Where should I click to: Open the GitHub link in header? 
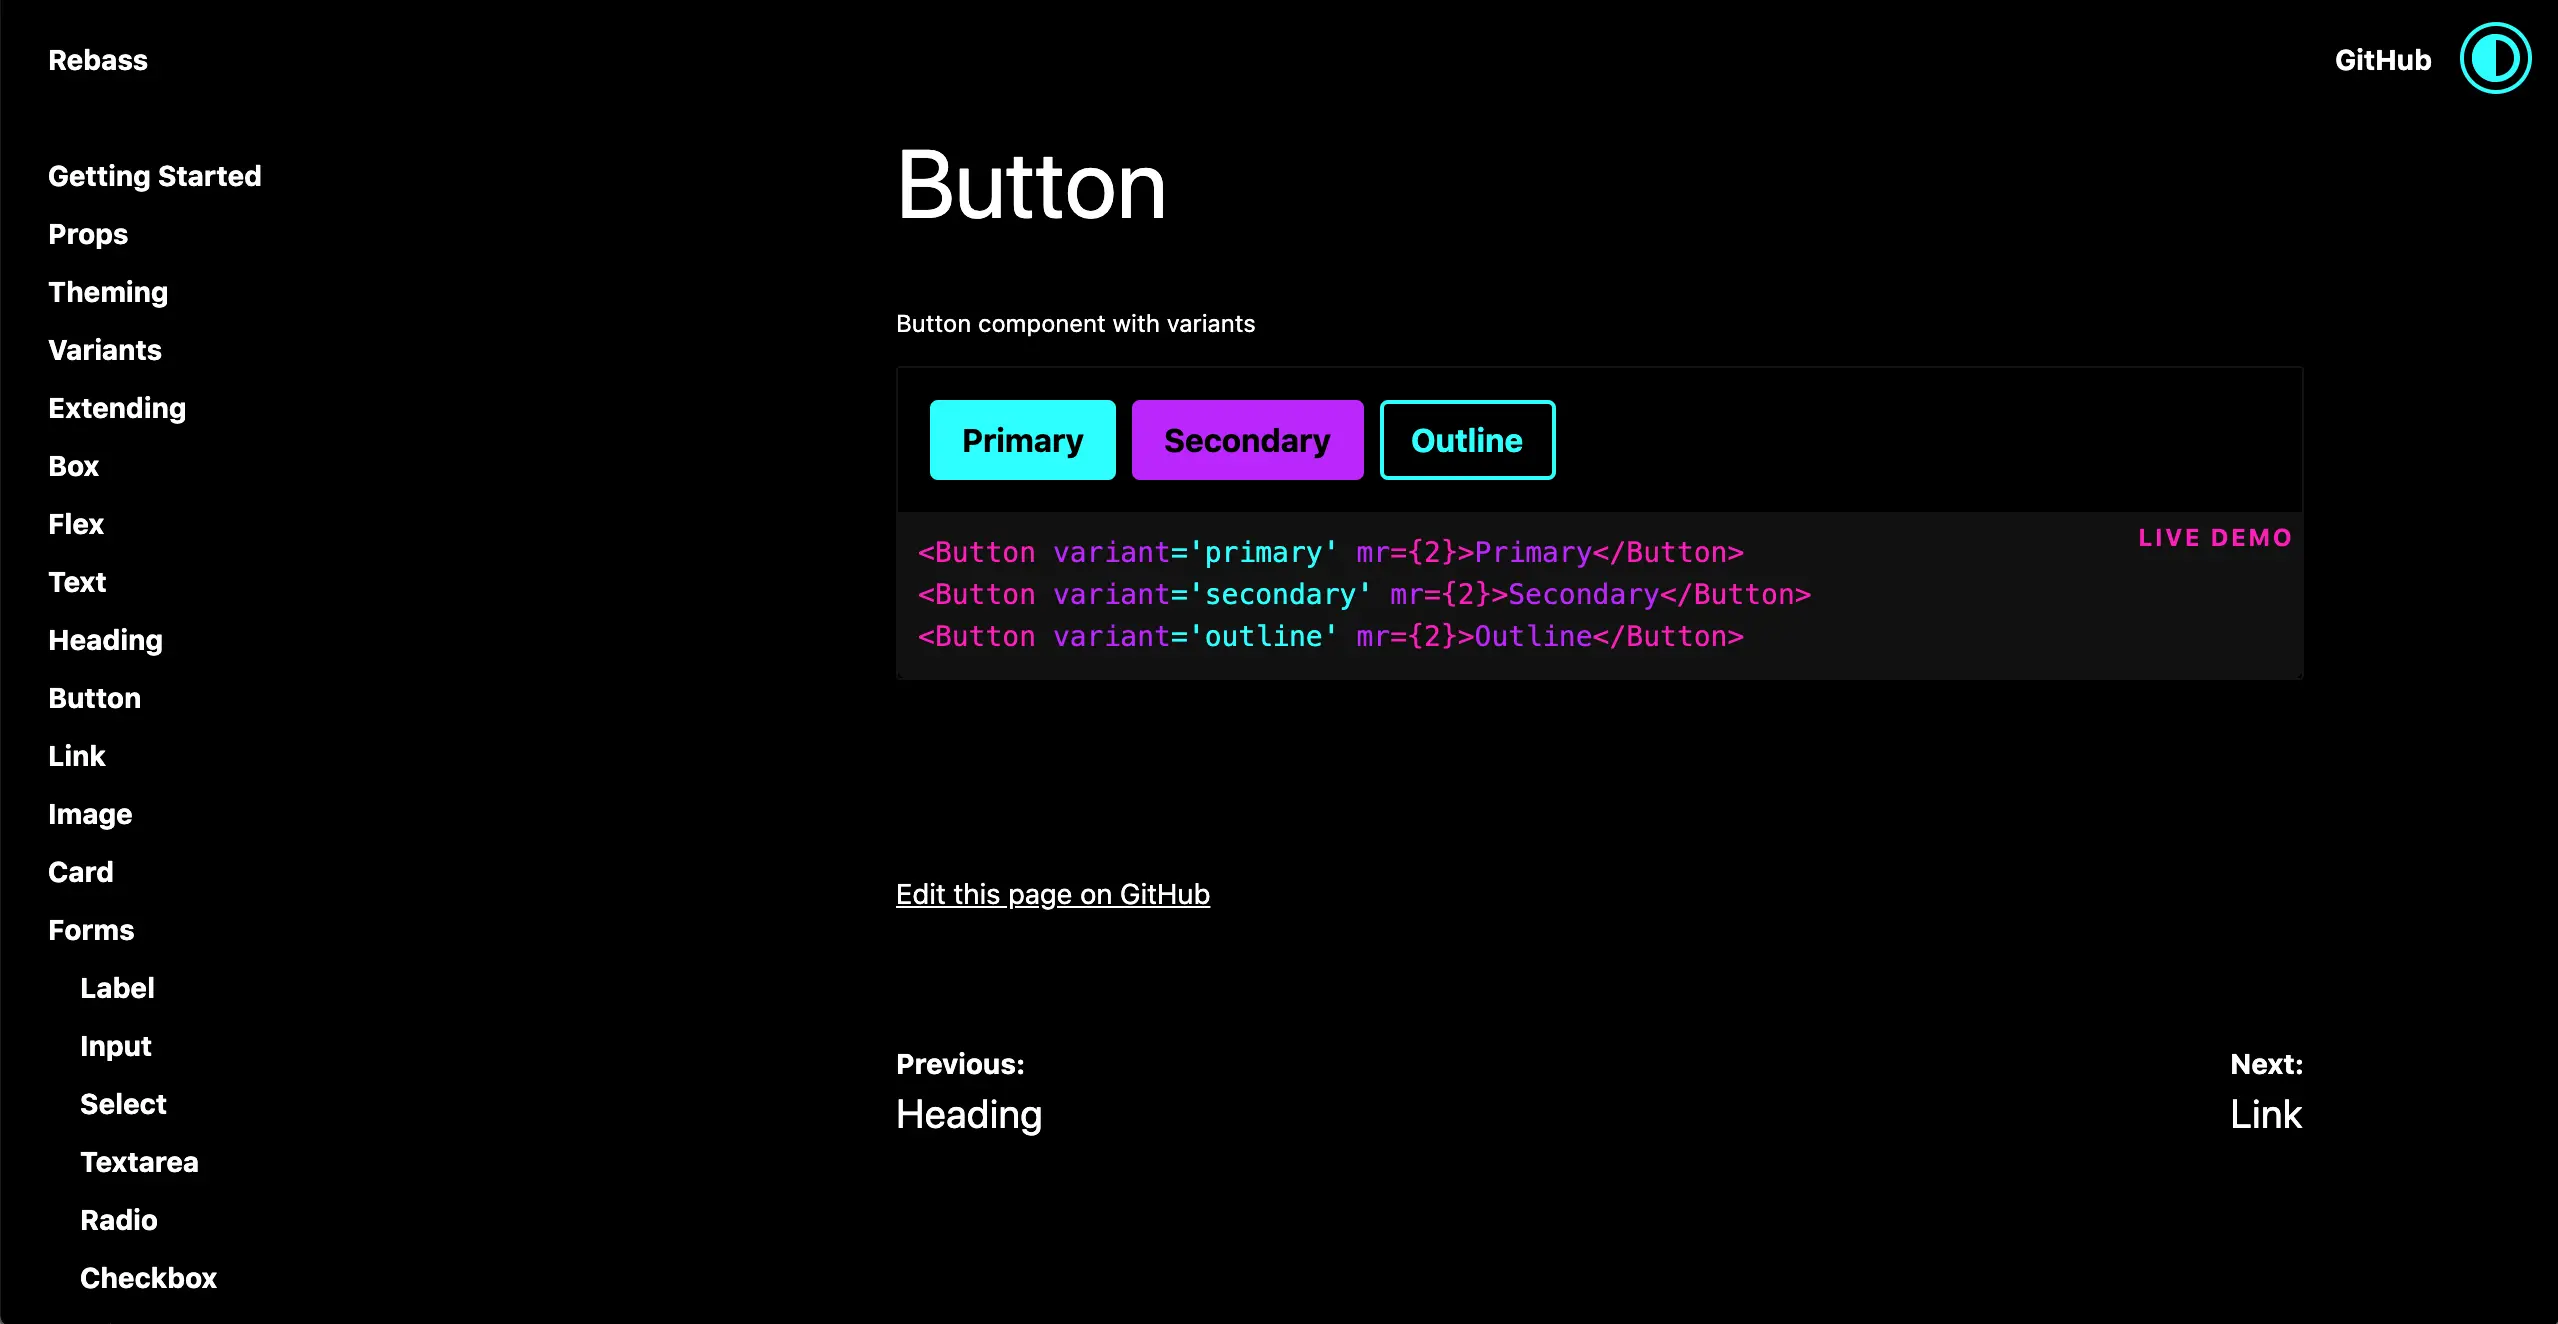pos(2382,60)
